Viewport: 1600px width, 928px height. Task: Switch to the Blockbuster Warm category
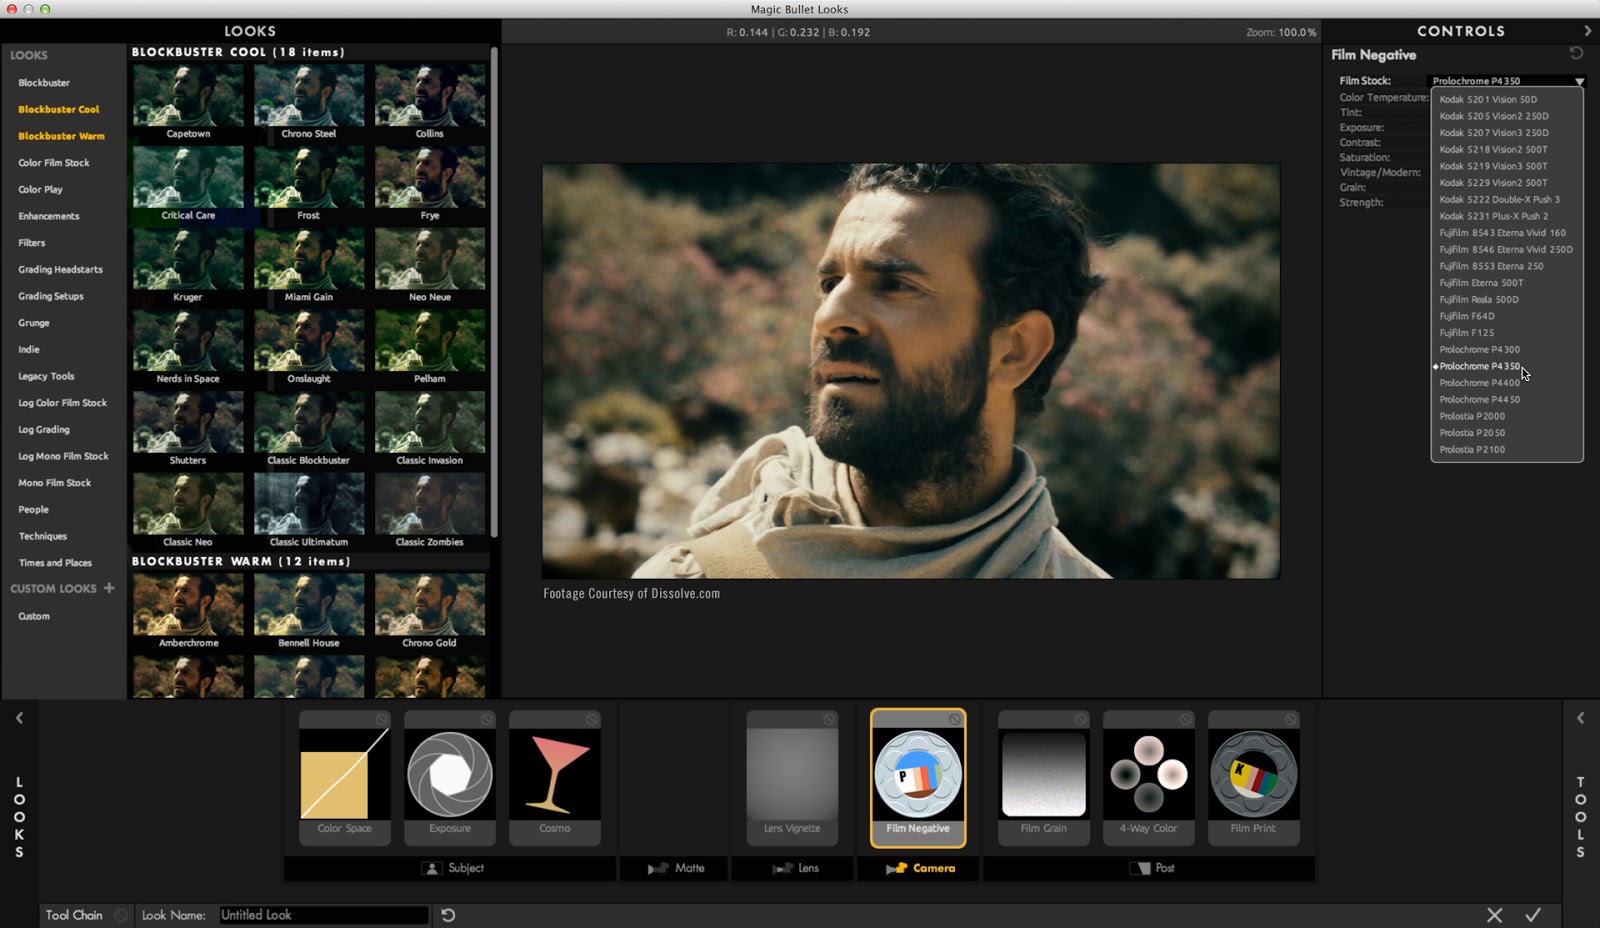pyautogui.click(x=61, y=135)
